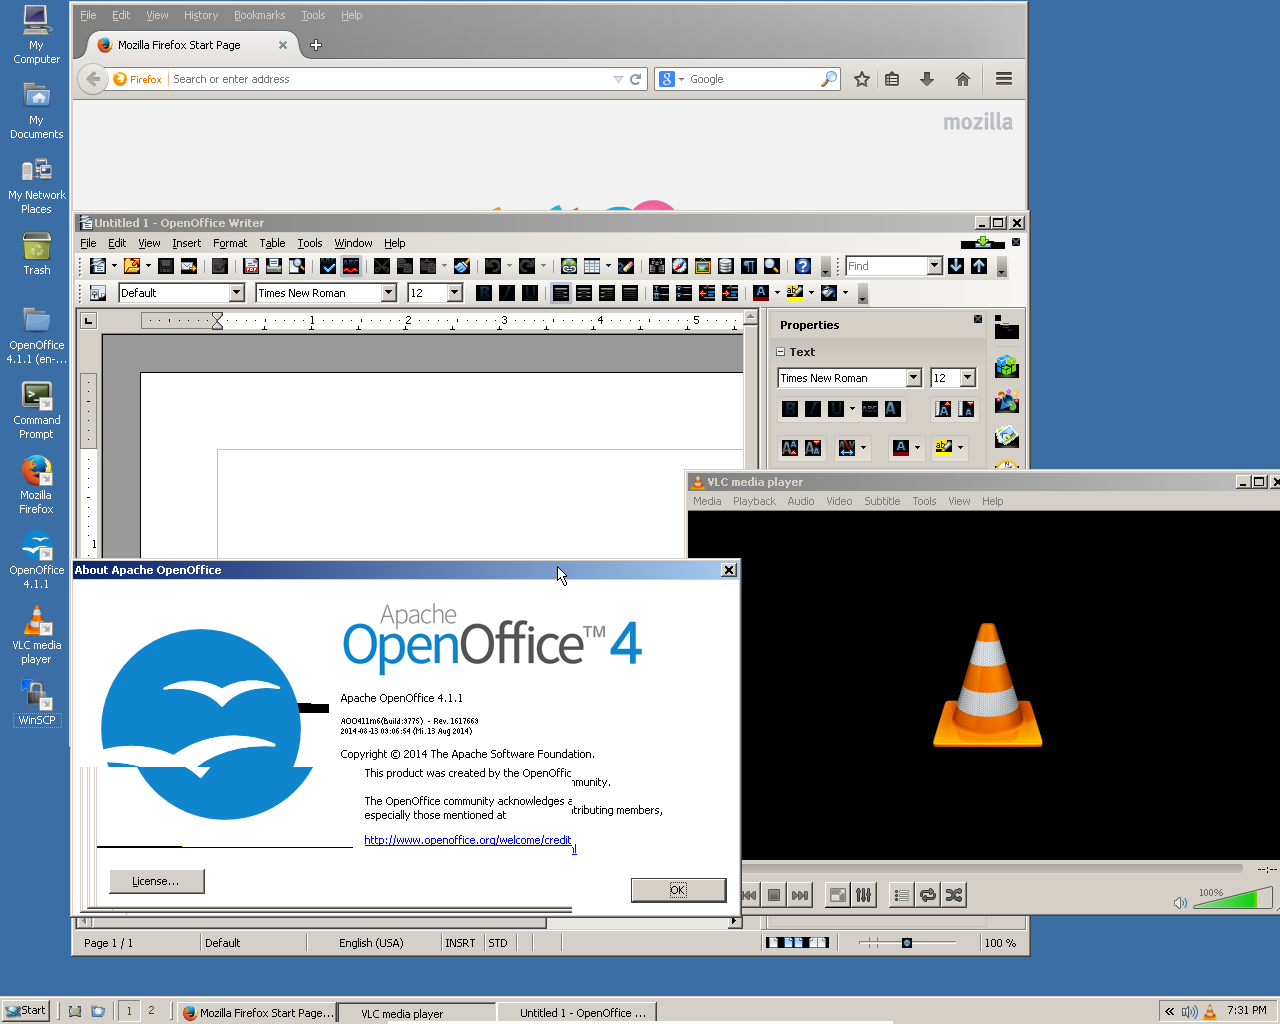Viewport: 1280px width, 1024px height.
Task: Open new Firefox tab plus button
Action: [316, 45]
